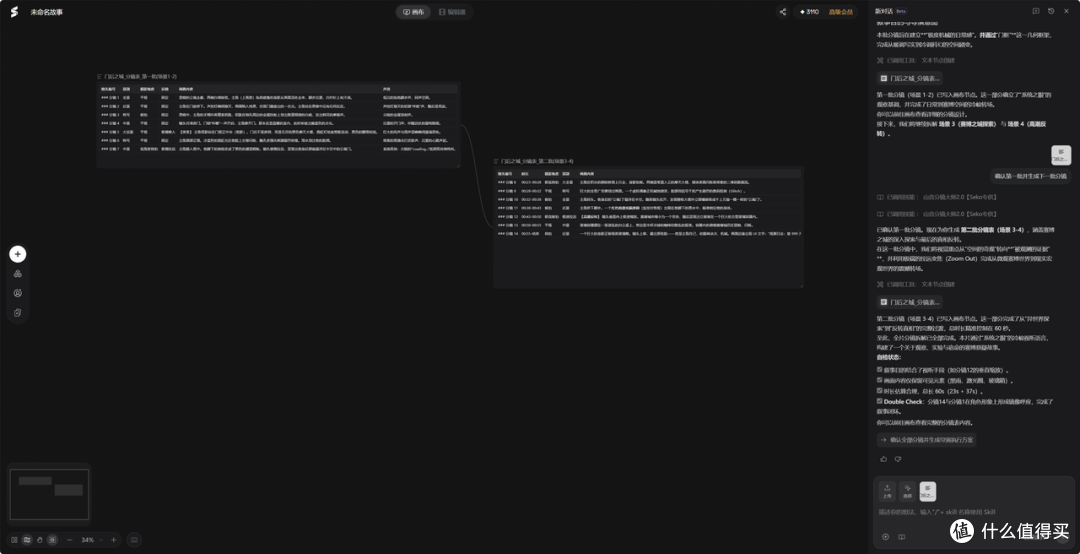This screenshot has width=1080, height=554.
Task: Click the first 门后之城_分镜表 file chip
Action: pyautogui.click(x=909, y=79)
